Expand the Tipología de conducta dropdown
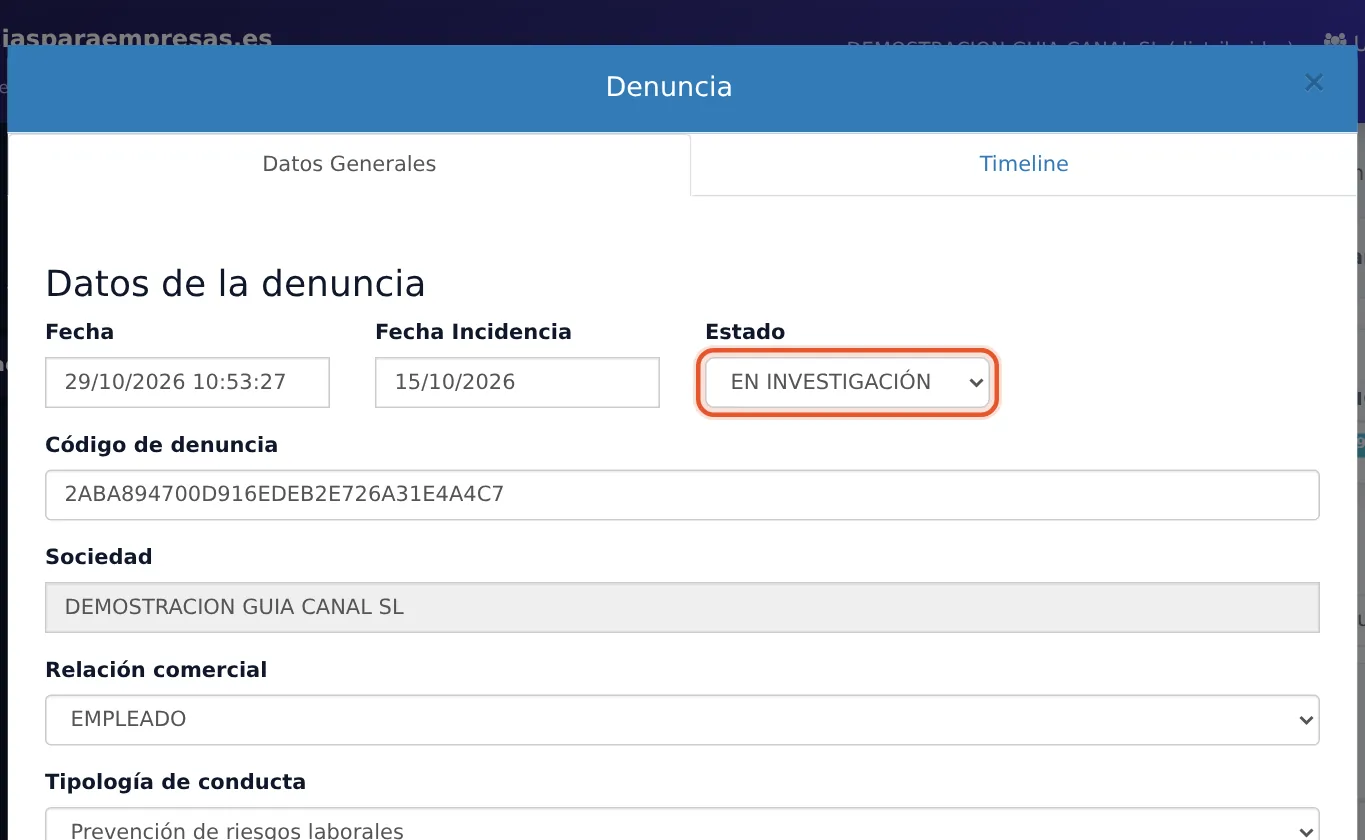The width and height of the screenshot is (1365, 840). [682, 826]
